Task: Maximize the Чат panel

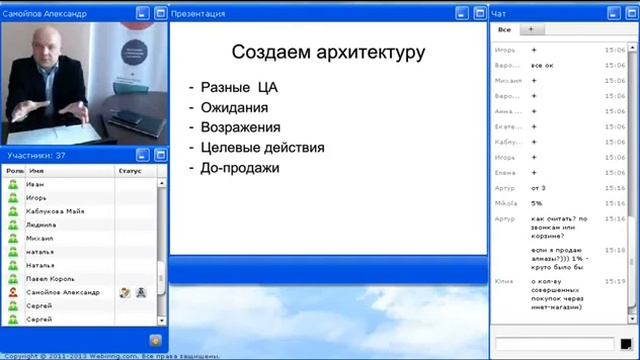Action: (631, 13)
